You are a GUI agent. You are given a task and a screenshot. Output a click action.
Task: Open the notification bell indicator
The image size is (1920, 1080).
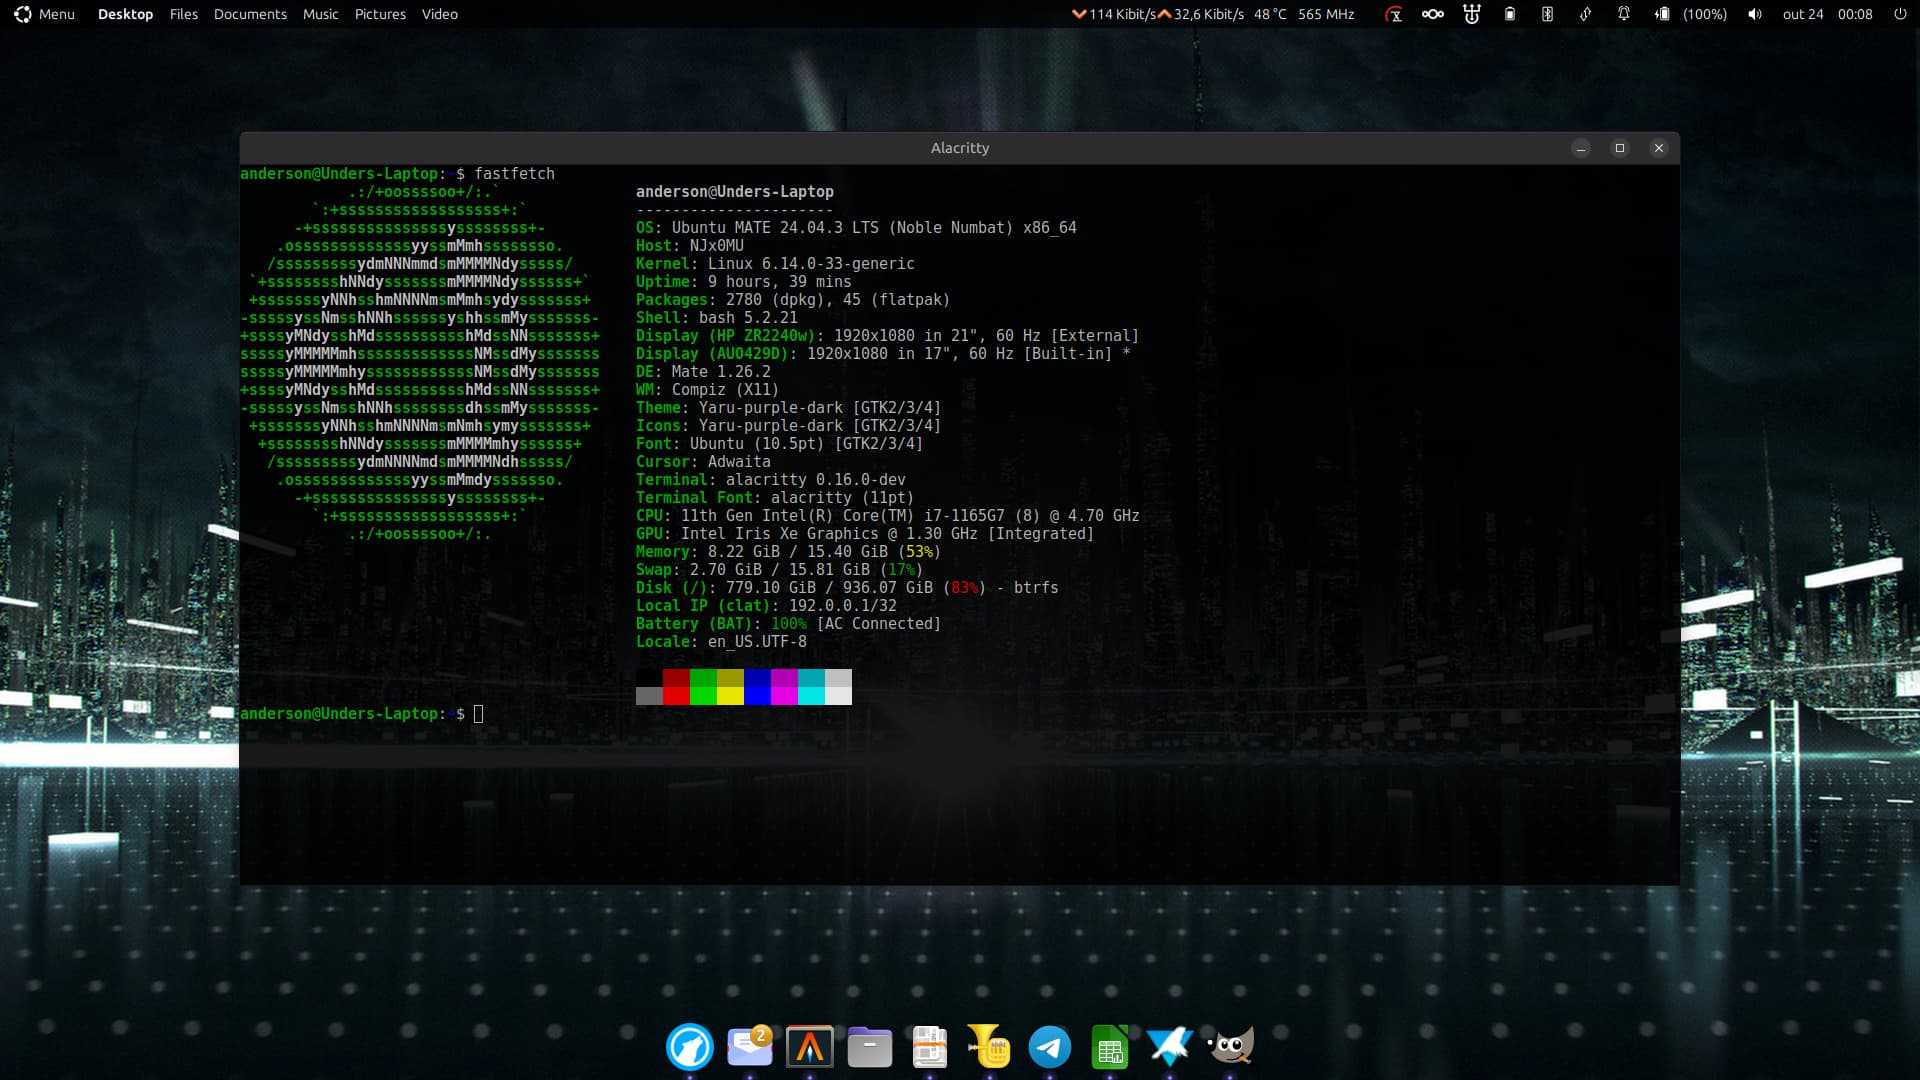click(x=1623, y=14)
